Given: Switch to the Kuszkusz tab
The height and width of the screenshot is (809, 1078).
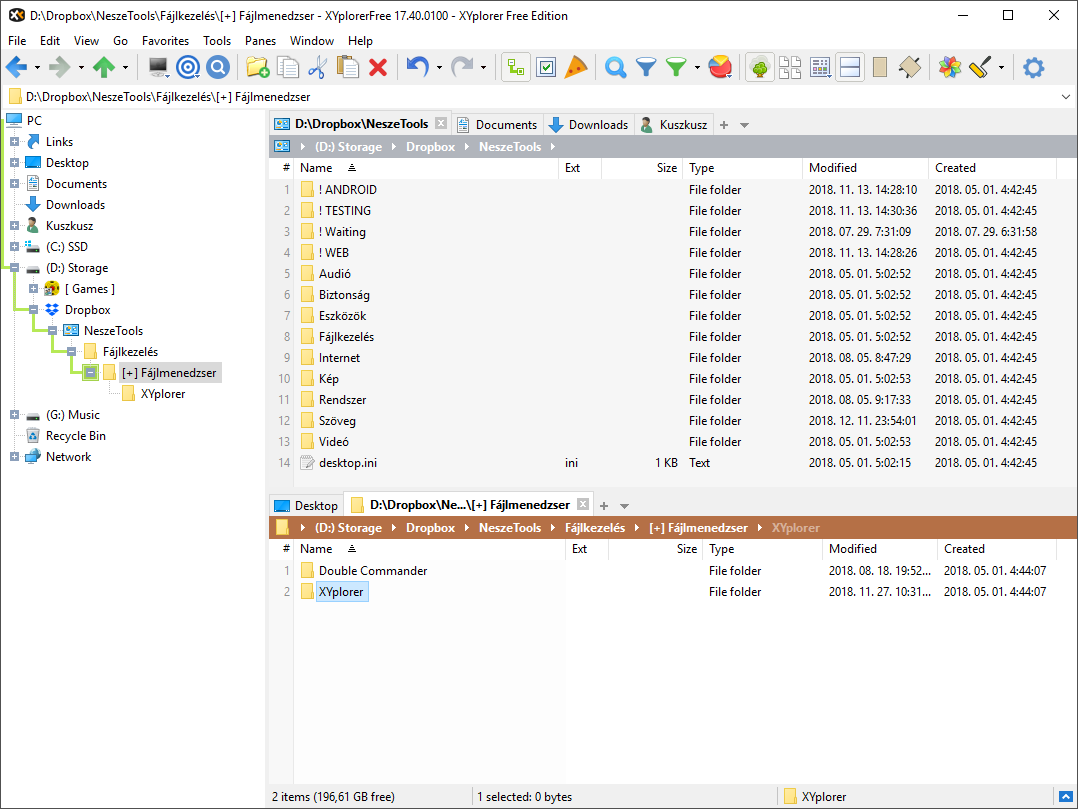Looking at the screenshot, I should (674, 124).
